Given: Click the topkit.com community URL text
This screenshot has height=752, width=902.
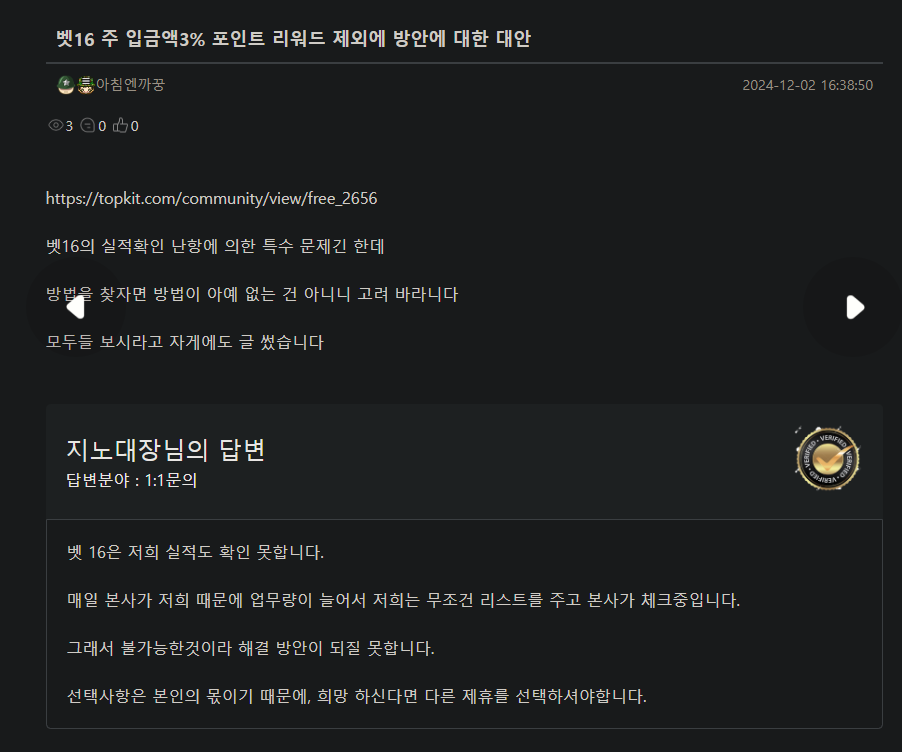Looking at the screenshot, I should click(x=212, y=199).
